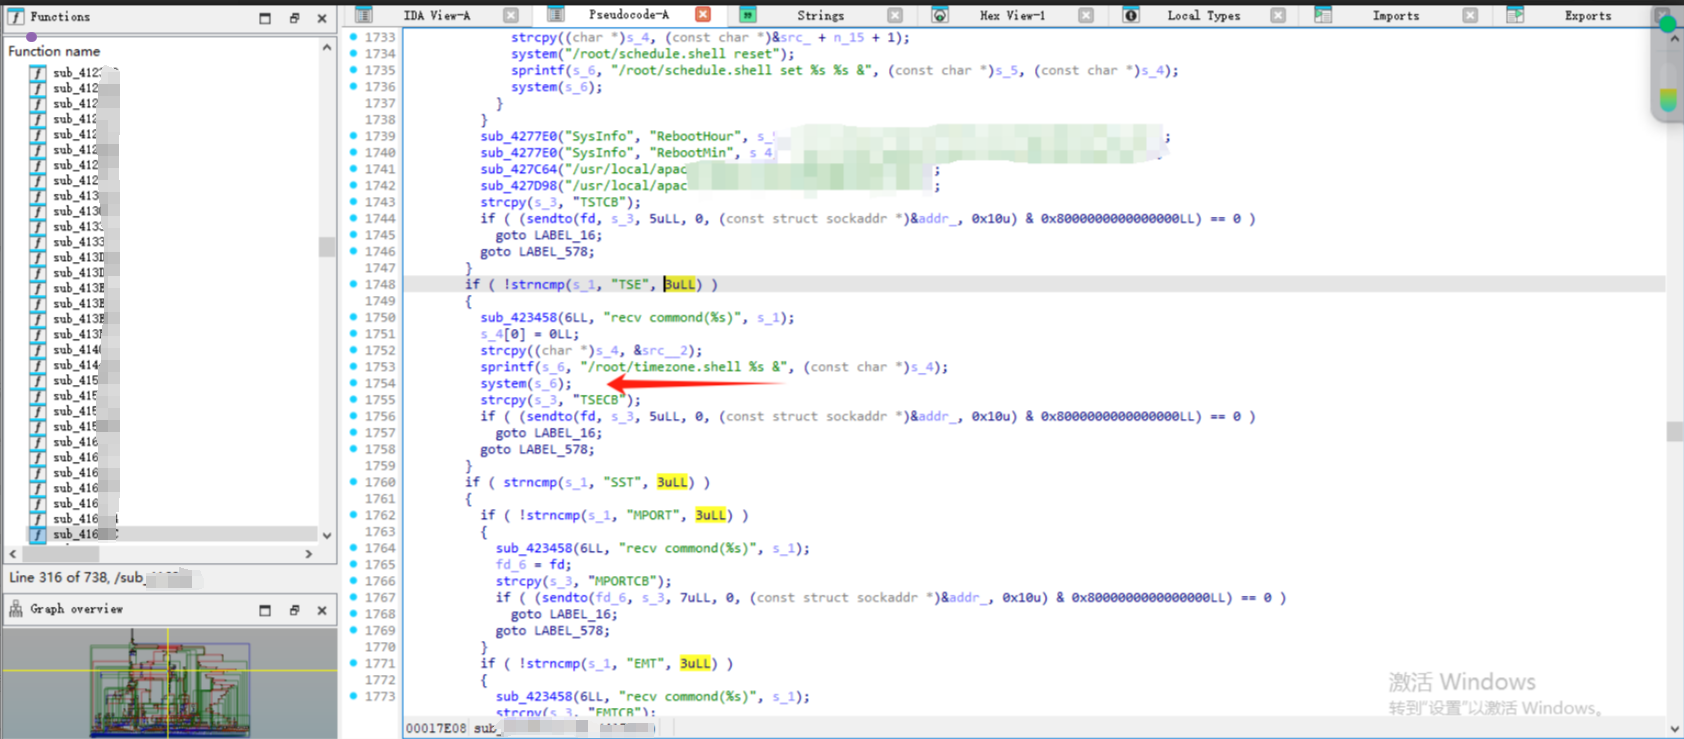Close the IDA View-A tab
The height and width of the screenshot is (739, 1684).
tap(511, 15)
